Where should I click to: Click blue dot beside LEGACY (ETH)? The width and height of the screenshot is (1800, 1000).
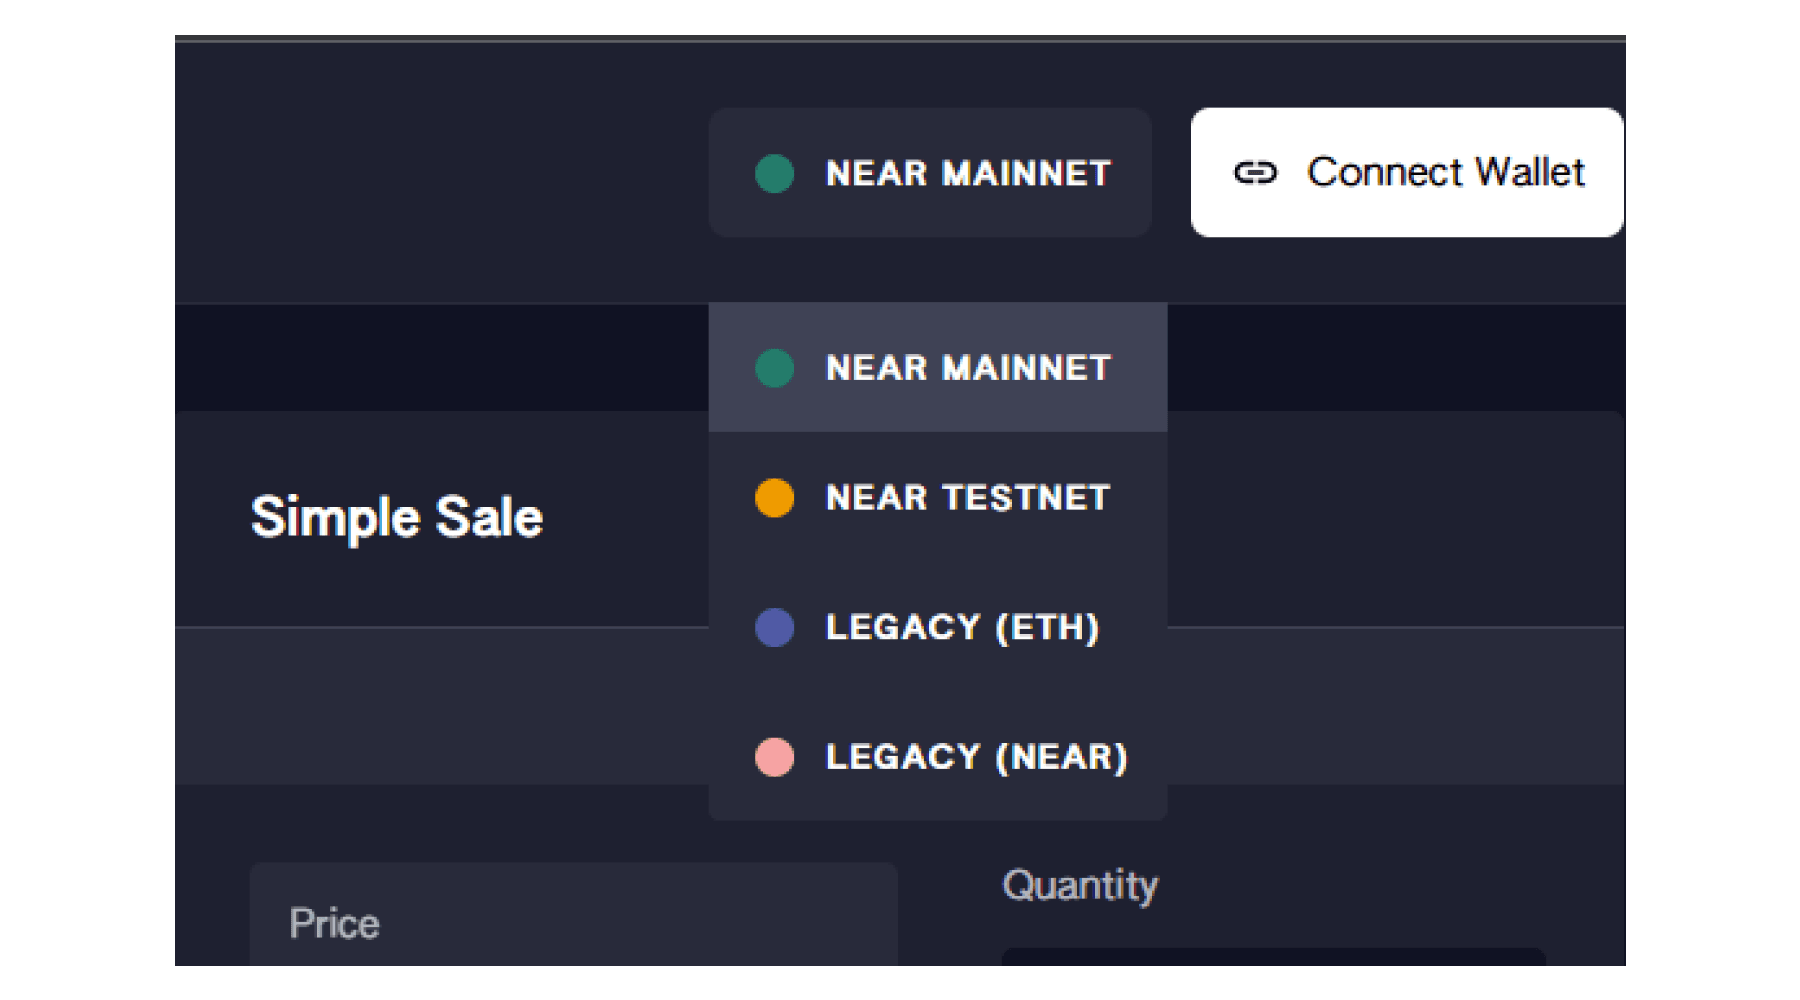click(774, 627)
